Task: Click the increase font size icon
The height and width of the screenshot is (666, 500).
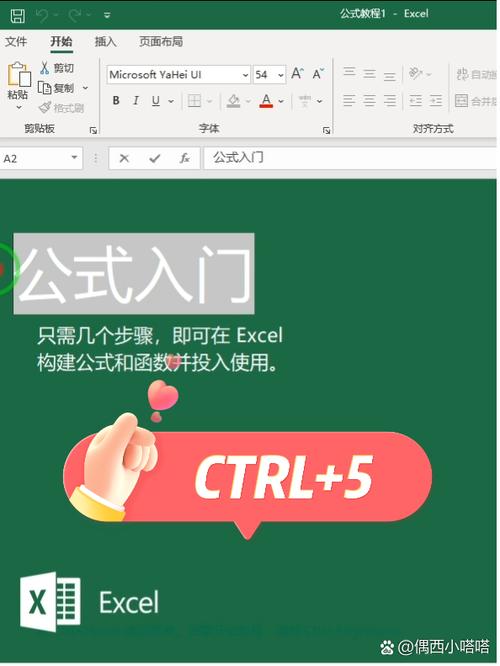Action: point(297,74)
